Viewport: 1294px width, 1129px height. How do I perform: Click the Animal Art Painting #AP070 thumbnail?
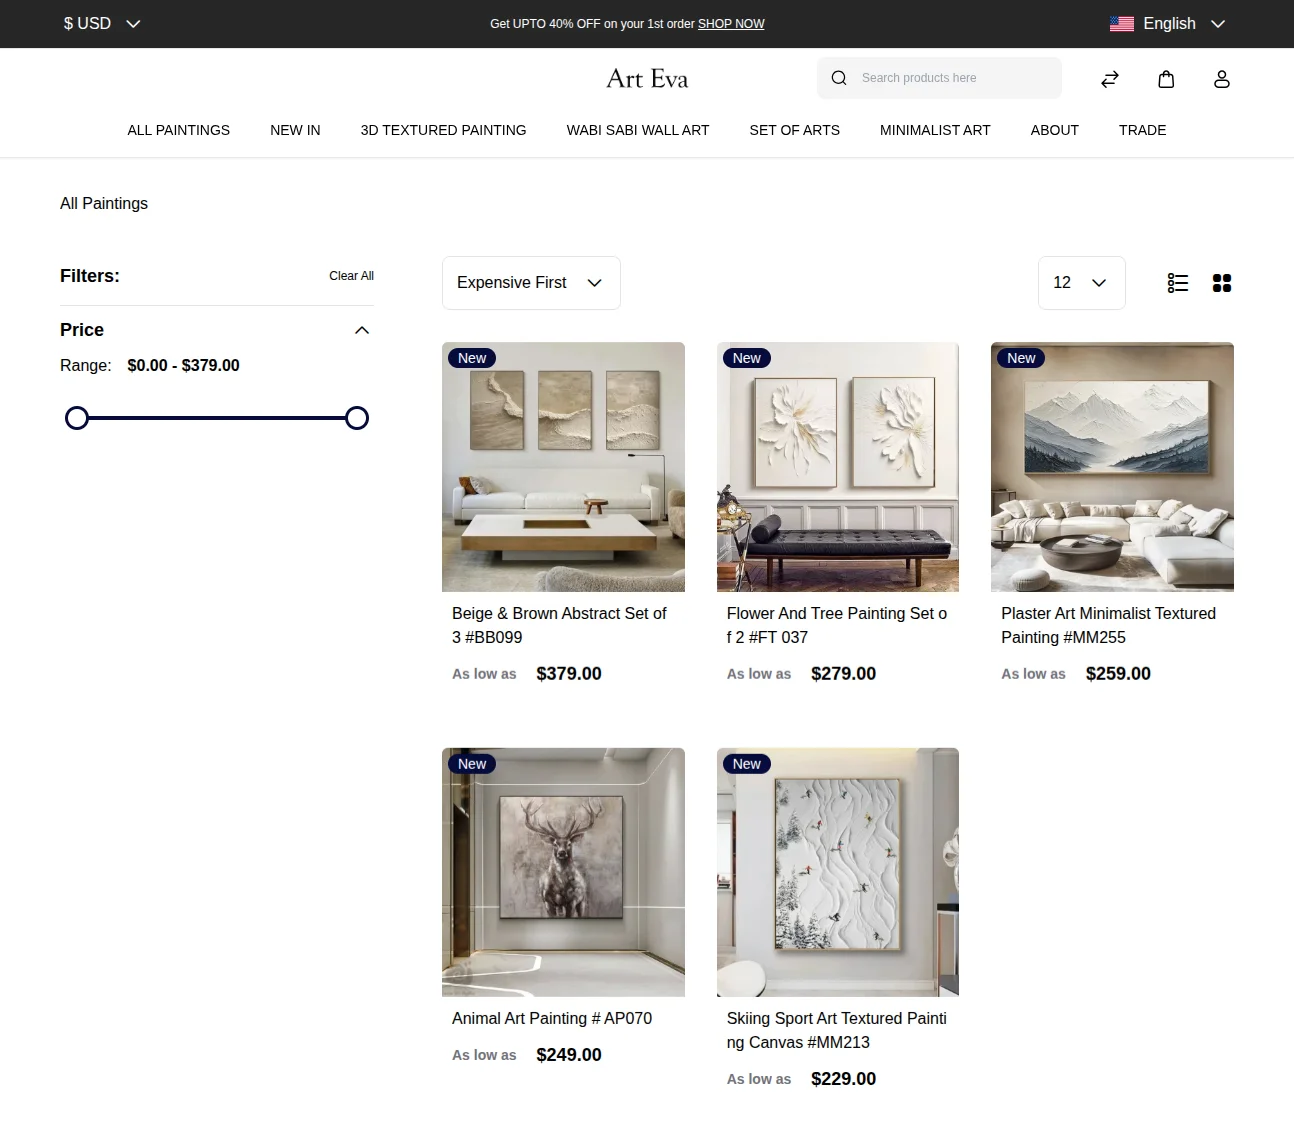pyautogui.click(x=563, y=871)
